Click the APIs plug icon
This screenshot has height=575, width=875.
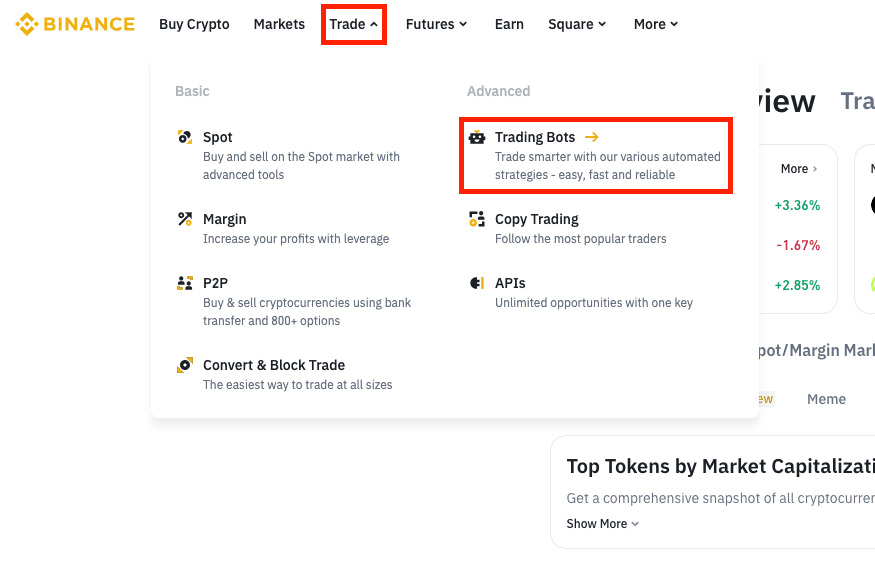[477, 283]
